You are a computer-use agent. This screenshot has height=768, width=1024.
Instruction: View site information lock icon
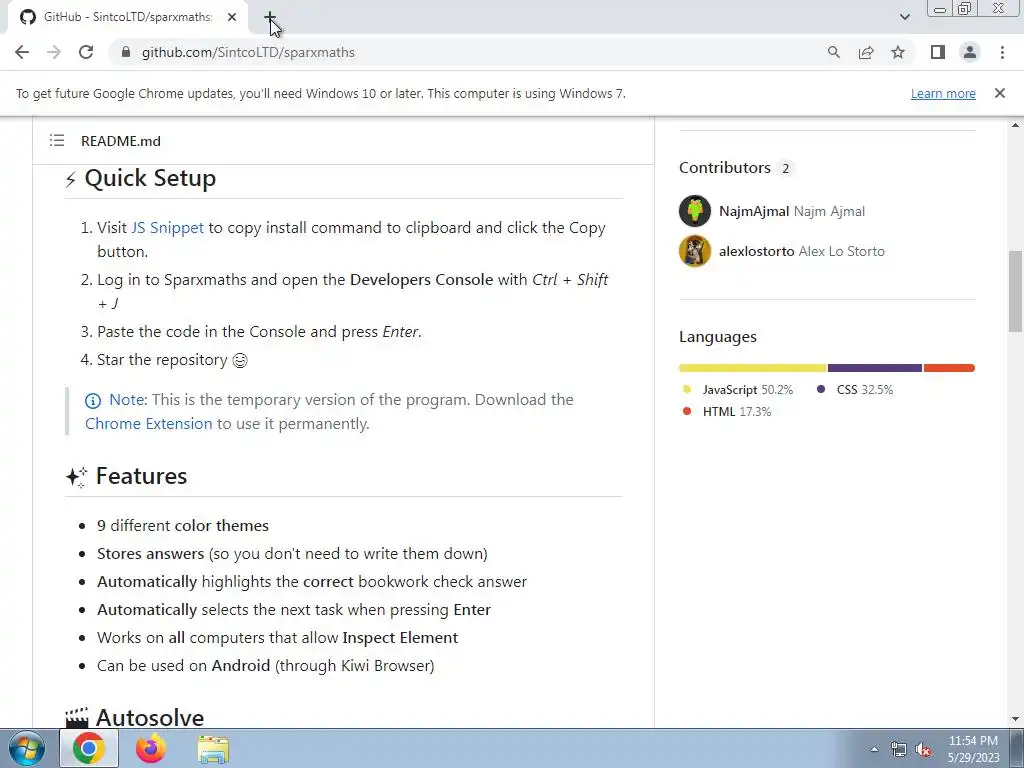[126, 52]
